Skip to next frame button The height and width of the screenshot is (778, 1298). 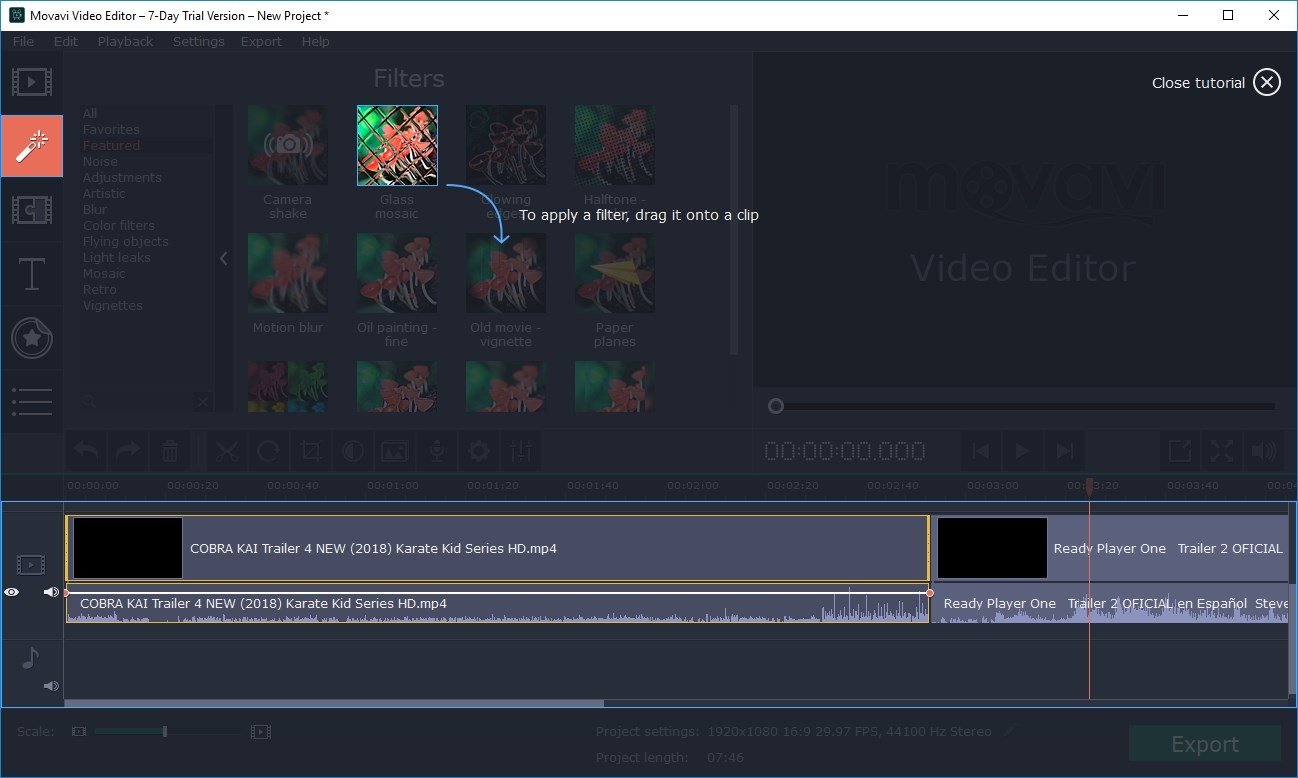[1064, 451]
